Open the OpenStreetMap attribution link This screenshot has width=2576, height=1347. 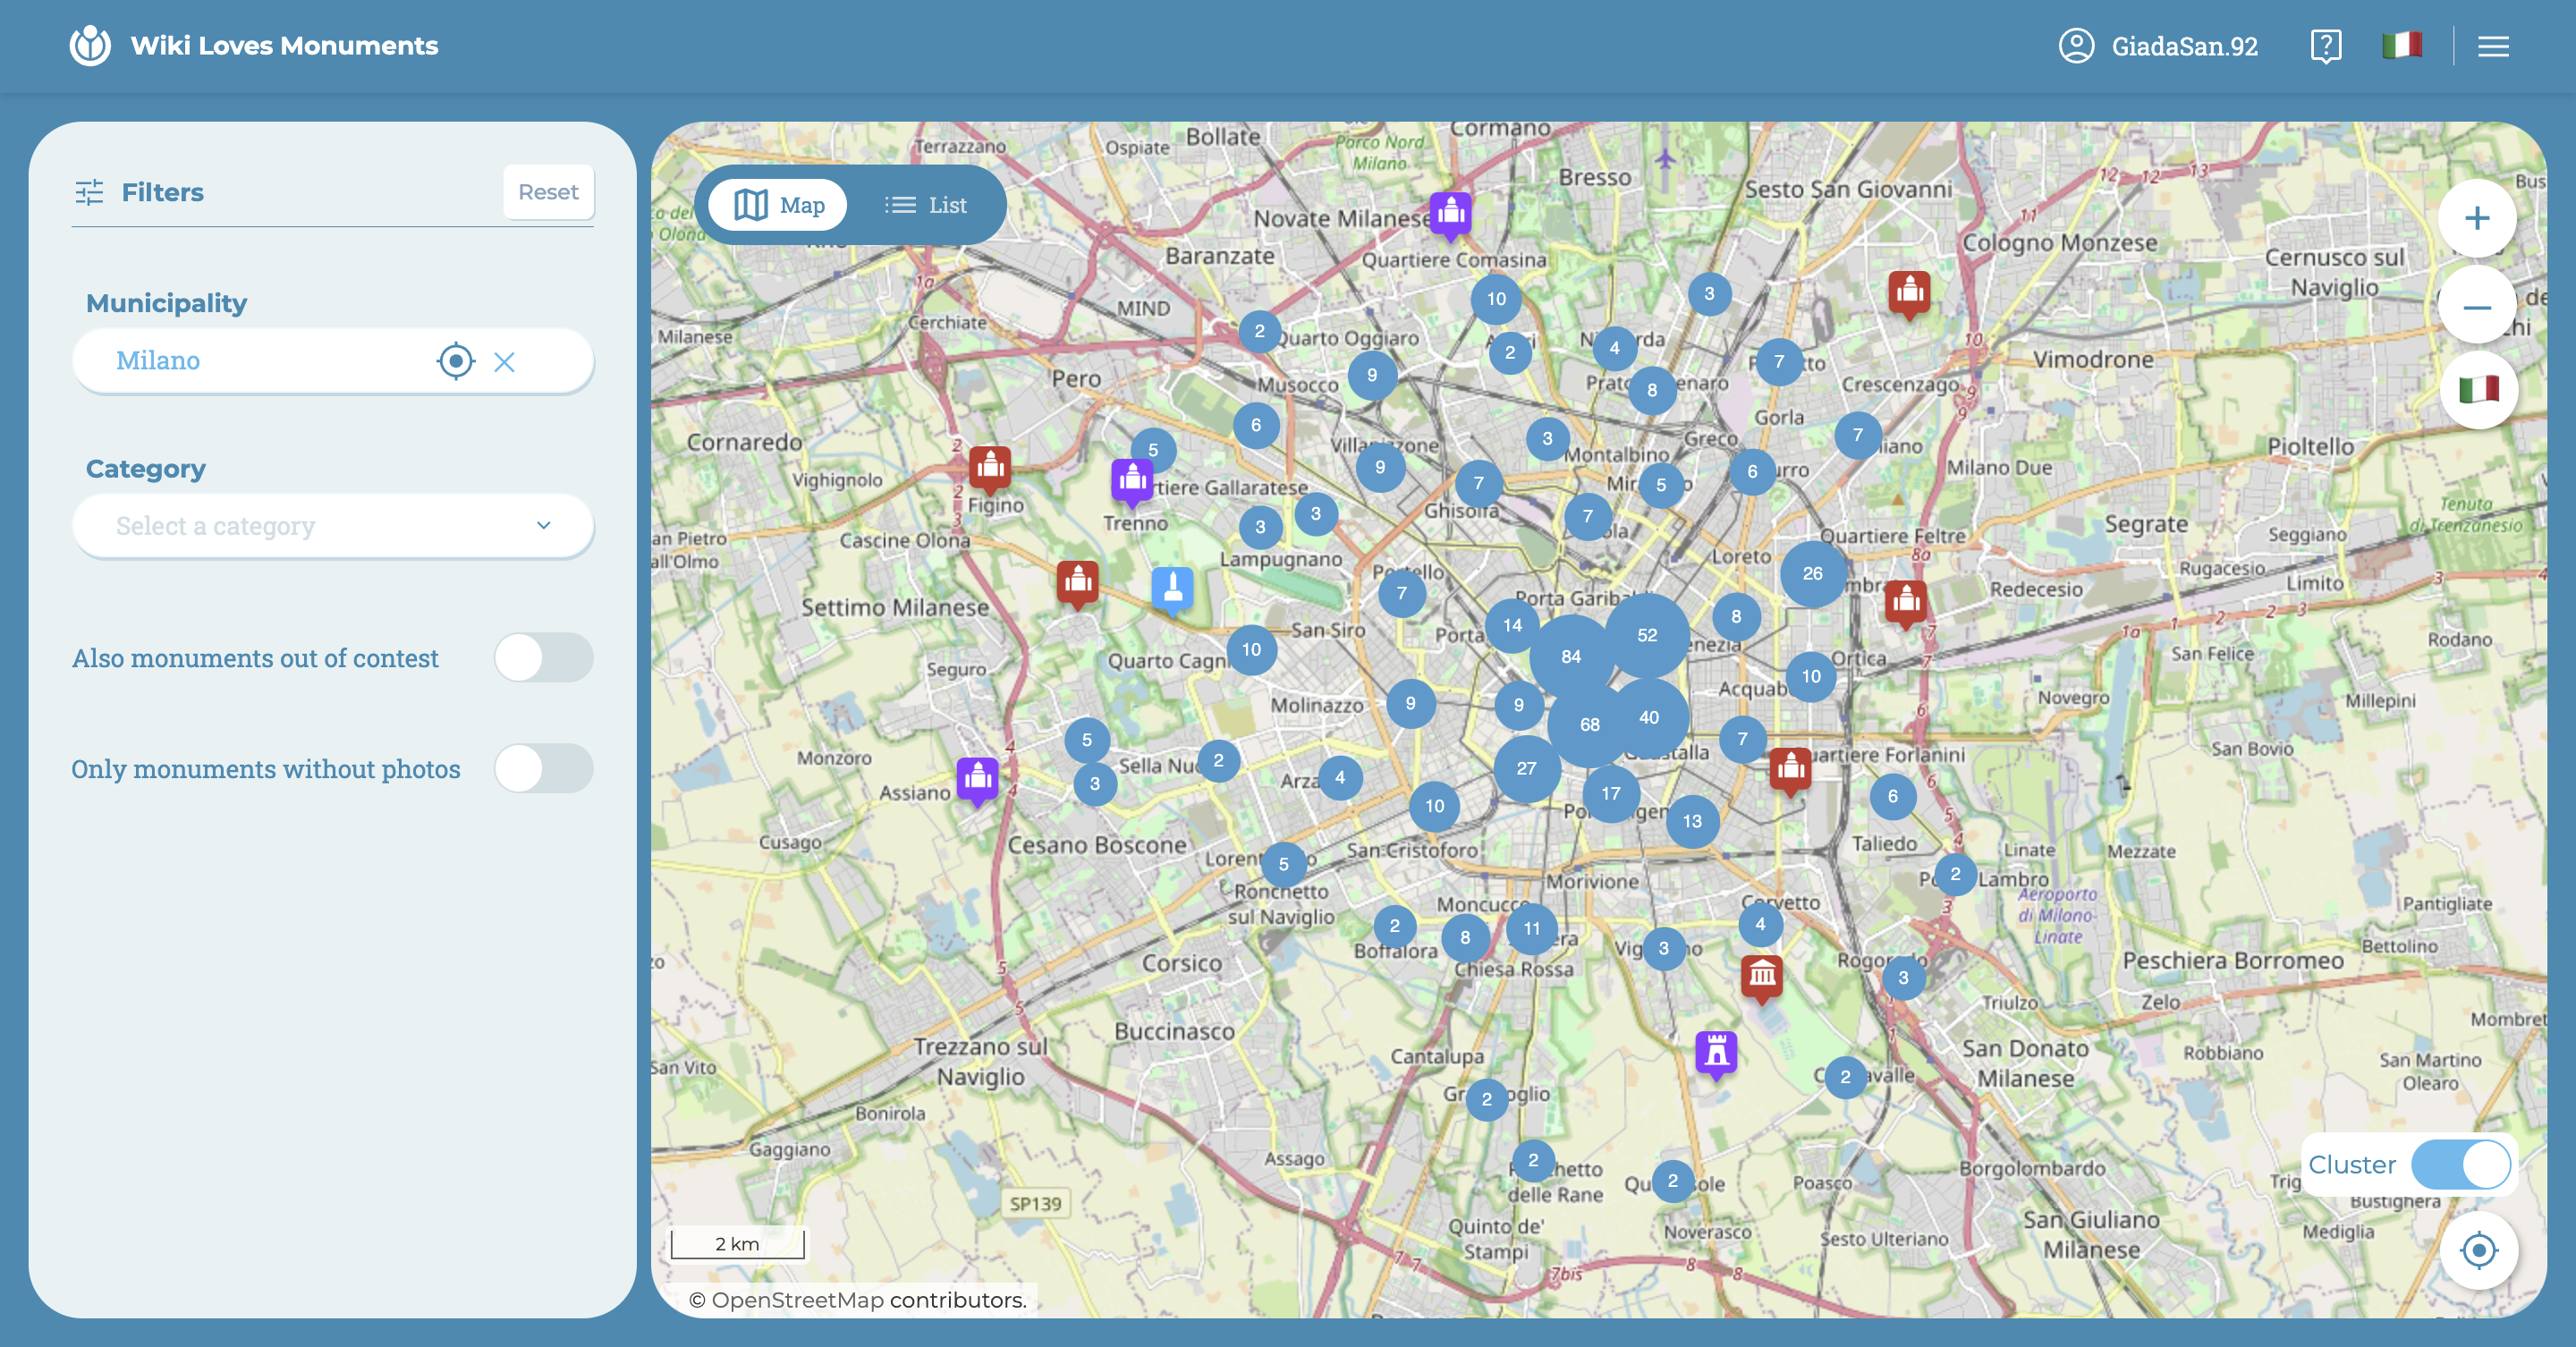[797, 1300]
